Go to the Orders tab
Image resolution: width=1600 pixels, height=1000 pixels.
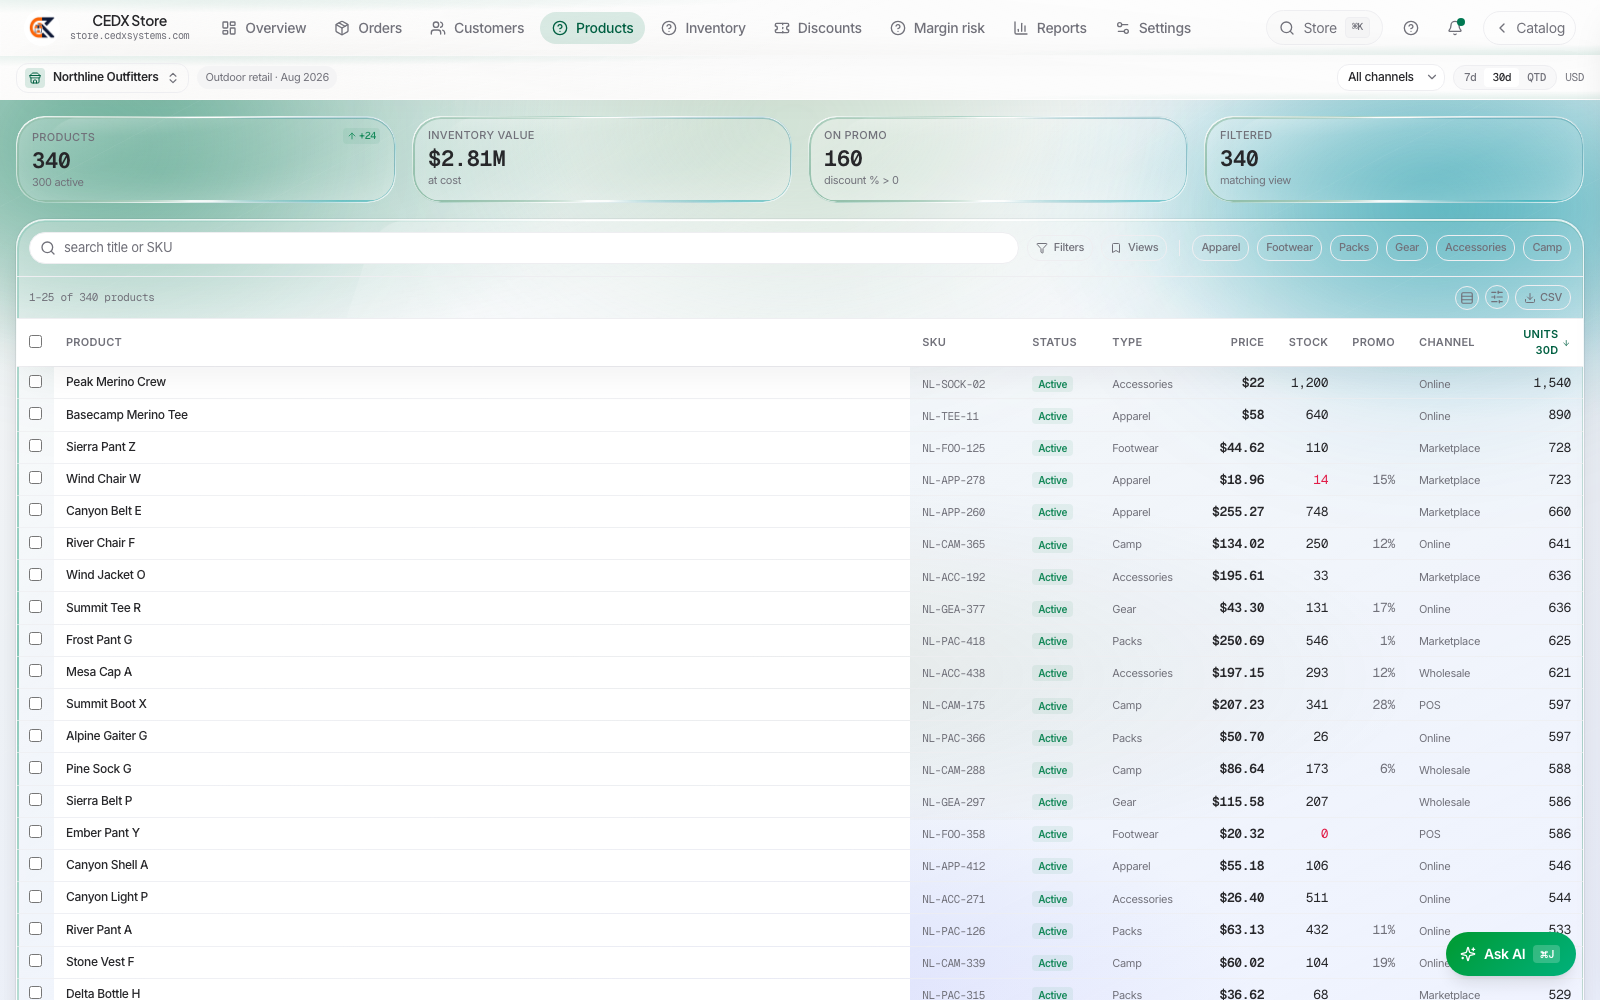[368, 28]
